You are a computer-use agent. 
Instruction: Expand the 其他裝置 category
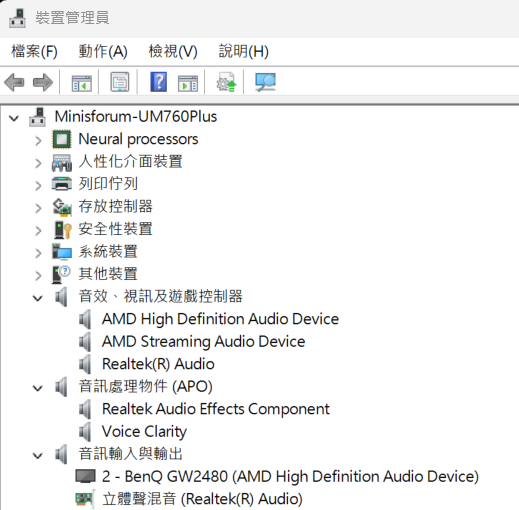click(38, 276)
